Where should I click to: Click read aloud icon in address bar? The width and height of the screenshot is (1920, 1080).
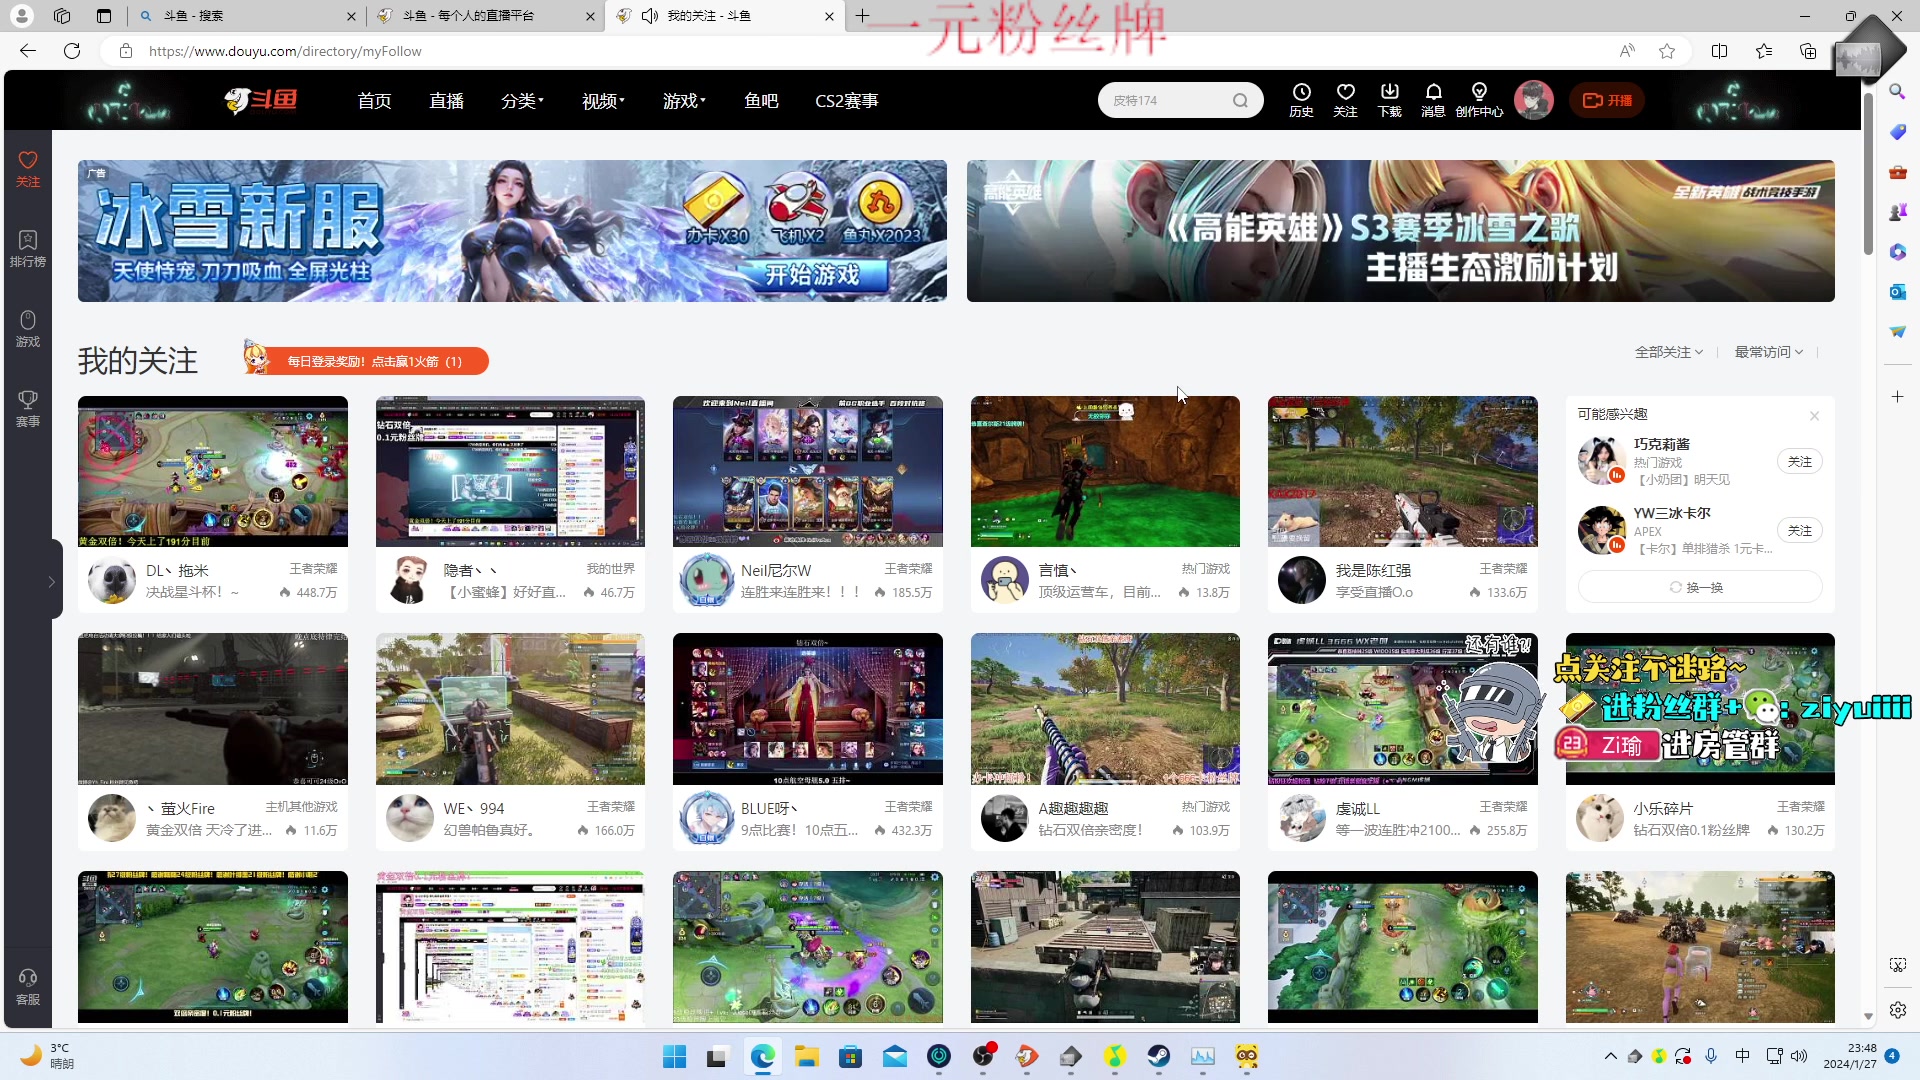[1627, 51]
